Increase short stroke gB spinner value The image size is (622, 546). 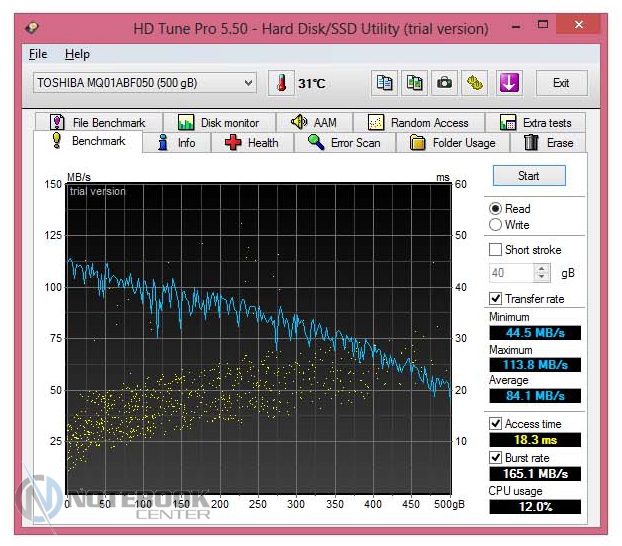(542, 268)
